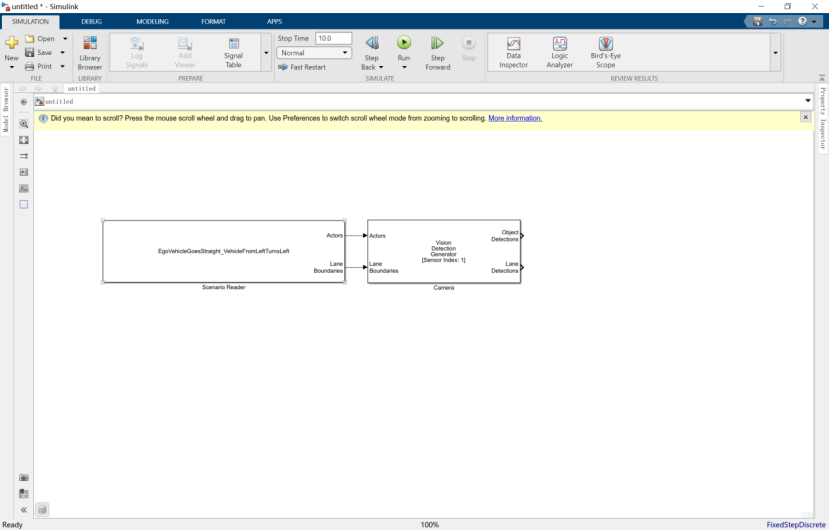Click the Annotation text tool icon
Image resolution: width=830 pixels, height=530 pixels.
24,172
